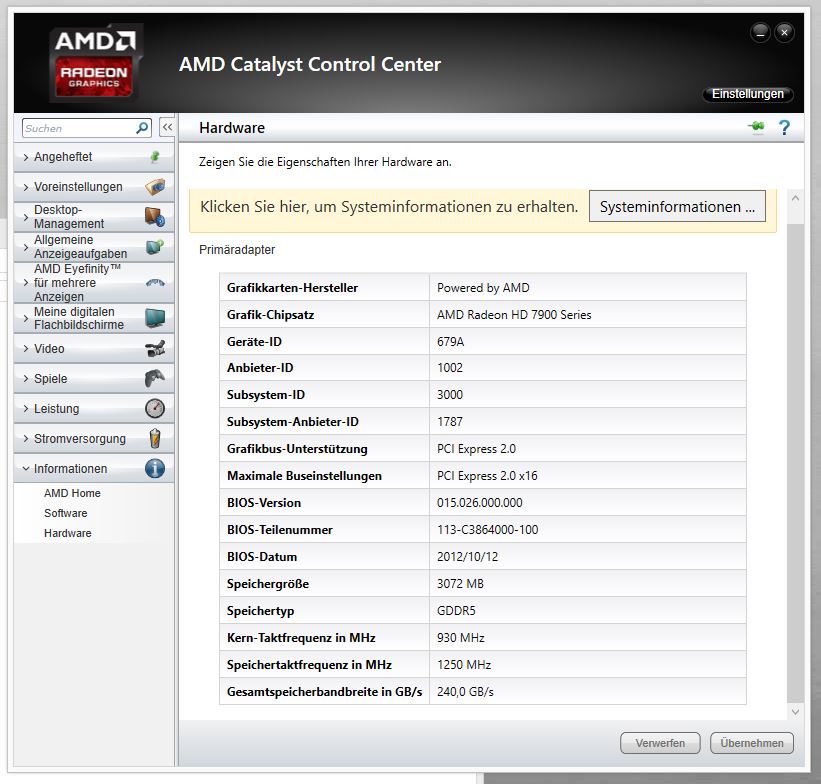The width and height of the screenshot is (821, 784).
Task: Click the AMD Radeon Graphics logo
Action: click(x=95, y=62)
